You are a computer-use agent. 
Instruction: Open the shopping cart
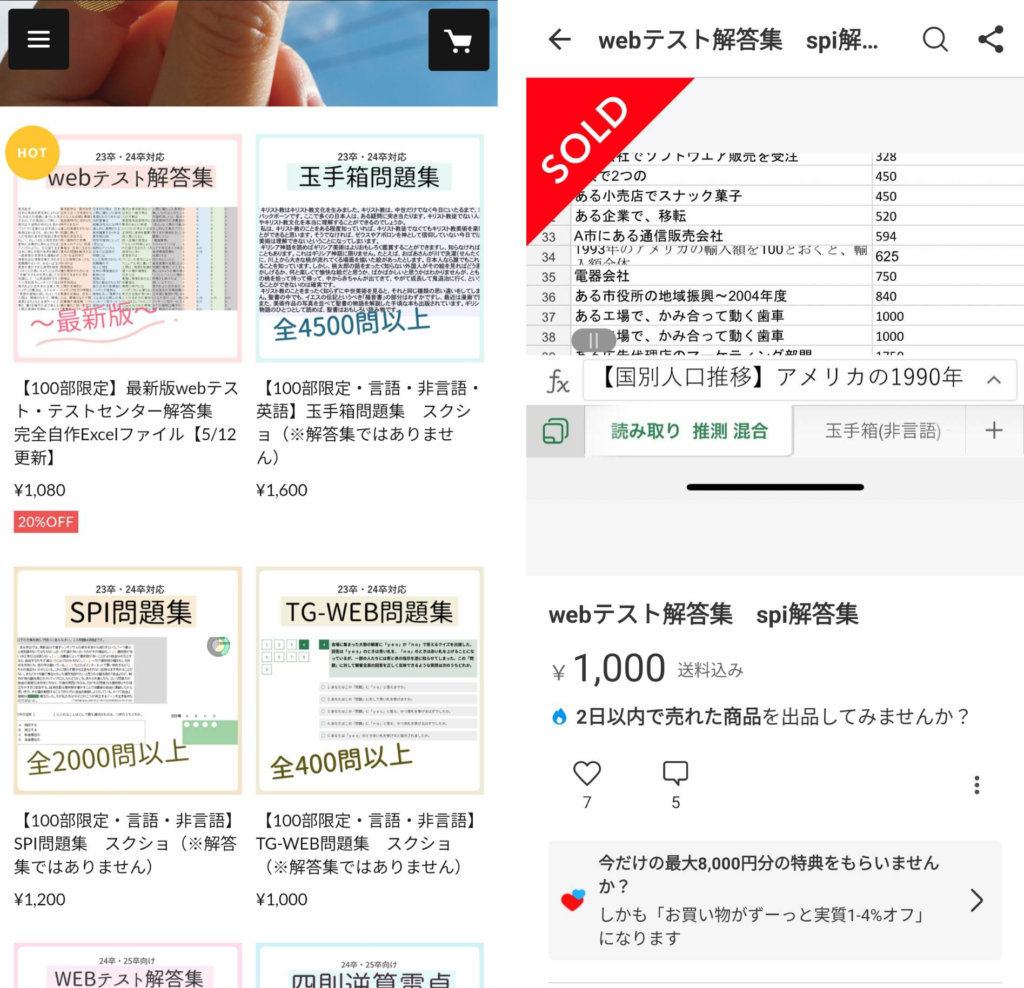(458, 40)
